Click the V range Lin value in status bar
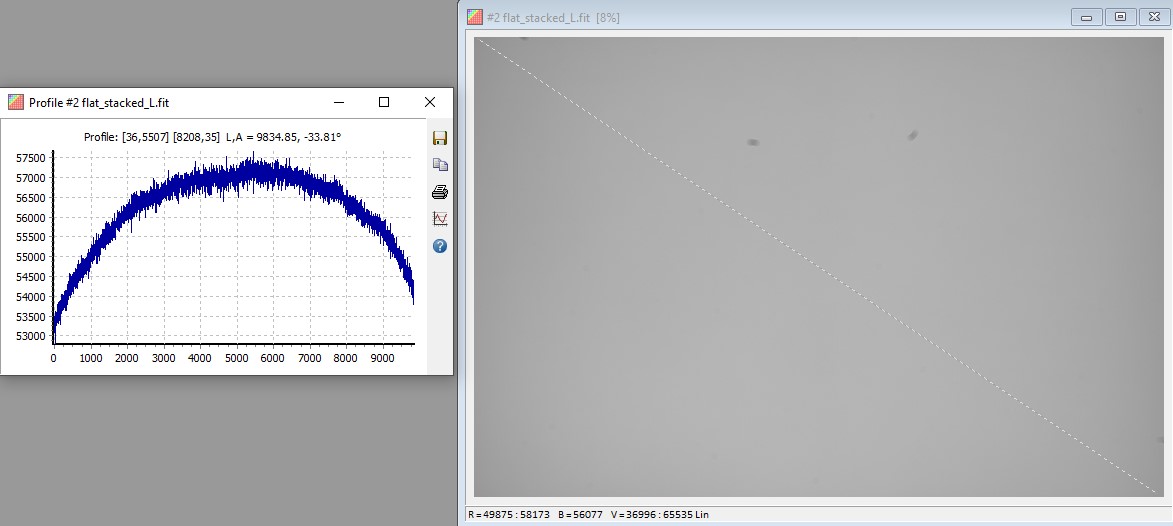The width and height of the screenshot is (1173, 526). click(x=659, y=515)
